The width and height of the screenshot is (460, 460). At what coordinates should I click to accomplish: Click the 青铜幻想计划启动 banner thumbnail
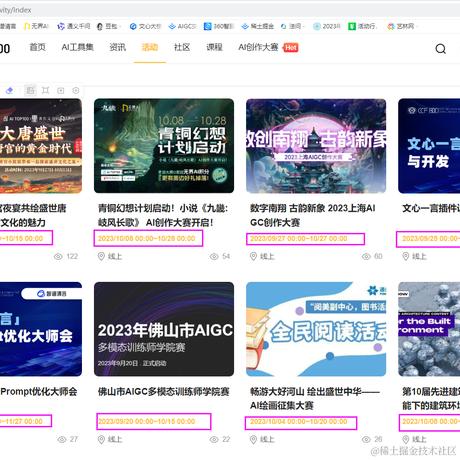(x=164, y=146)
